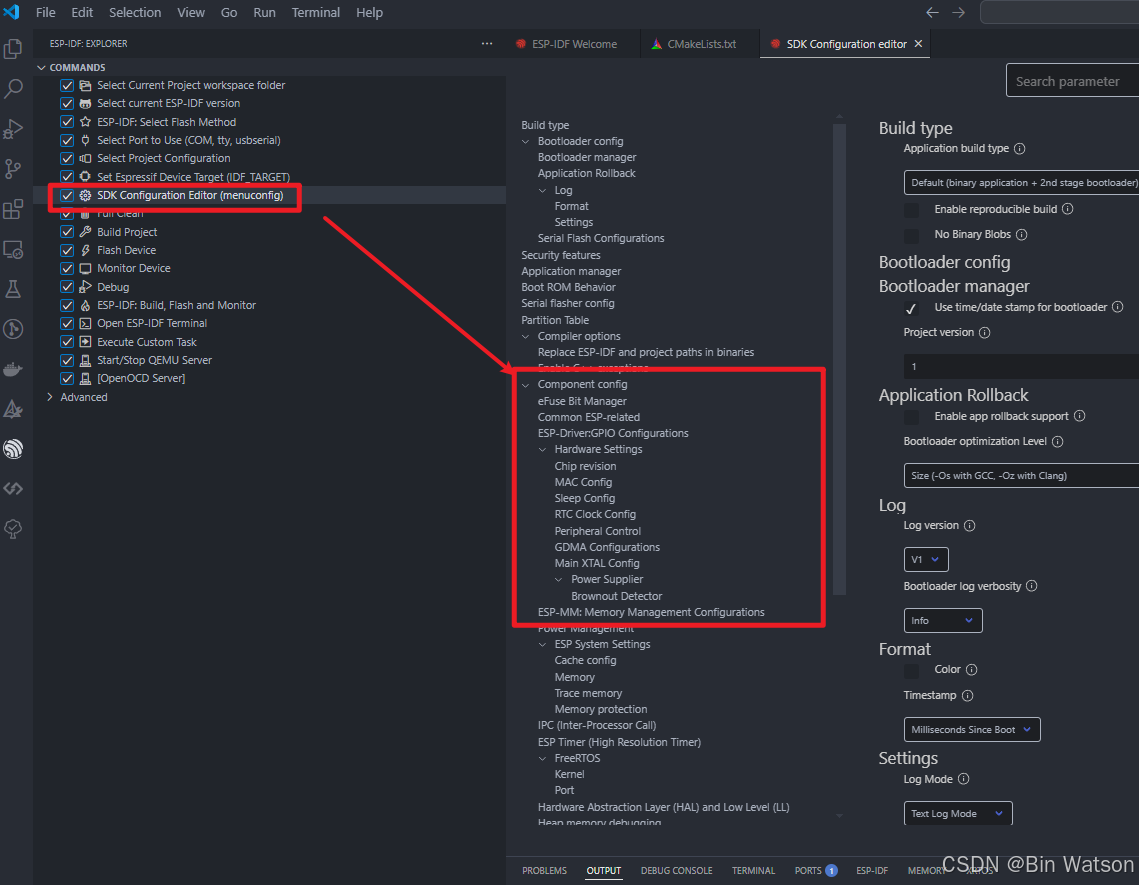Collapse Component config tree node

pyautogui.click(x=526, y=384)
